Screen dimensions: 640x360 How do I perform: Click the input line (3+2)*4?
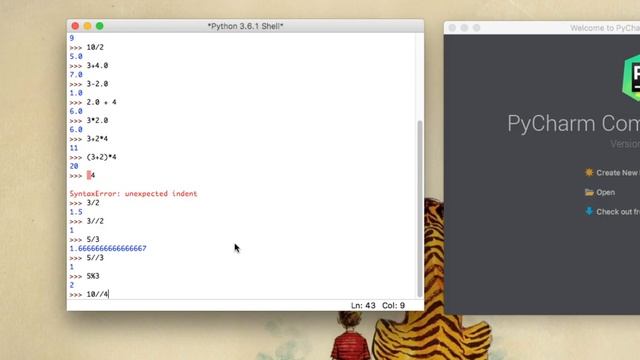101,157
